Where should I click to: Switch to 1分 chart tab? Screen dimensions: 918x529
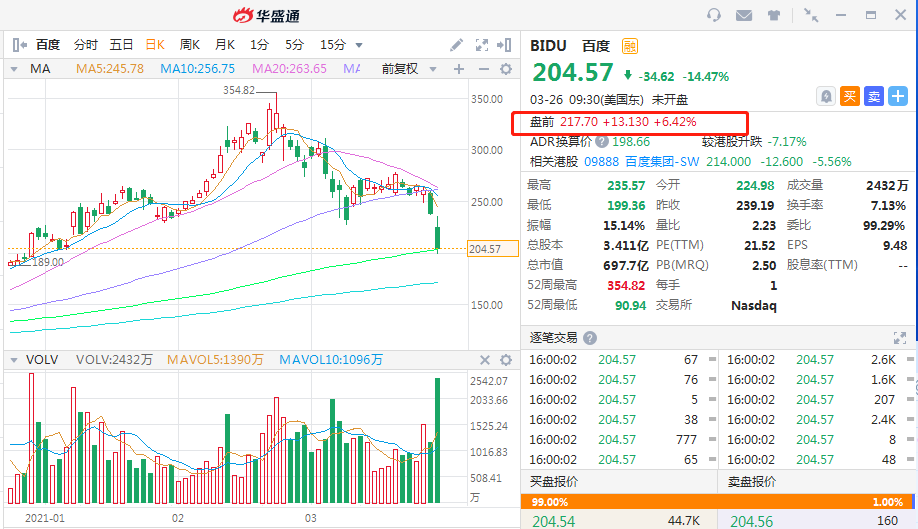pos(259,44)
